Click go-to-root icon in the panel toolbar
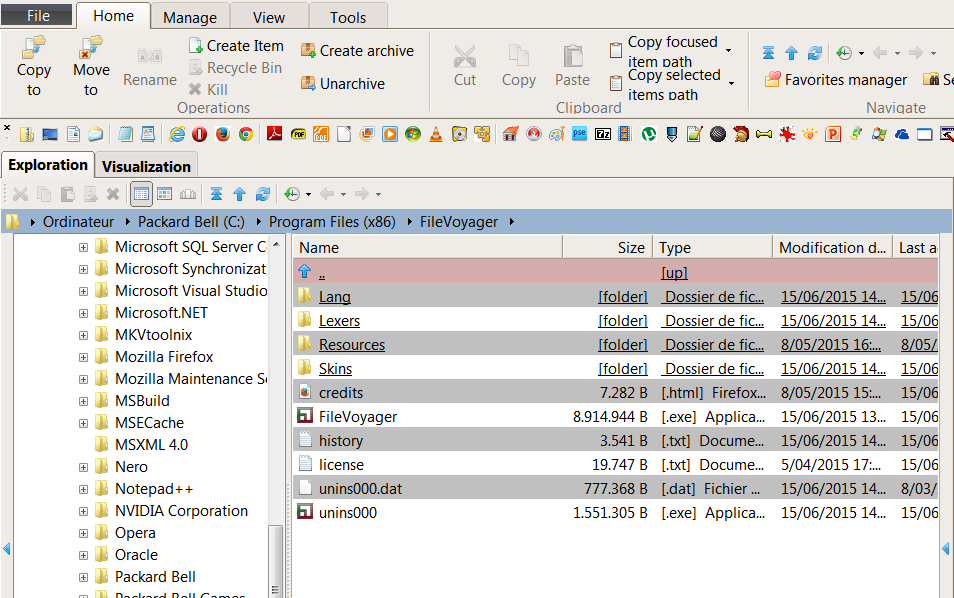The height and width of the screenshot is (598, 954). 216,194
